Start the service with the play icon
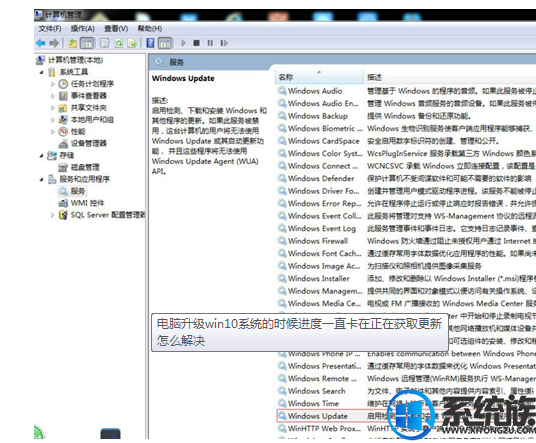The image size is (536, 443). click(x=184, y=43)
